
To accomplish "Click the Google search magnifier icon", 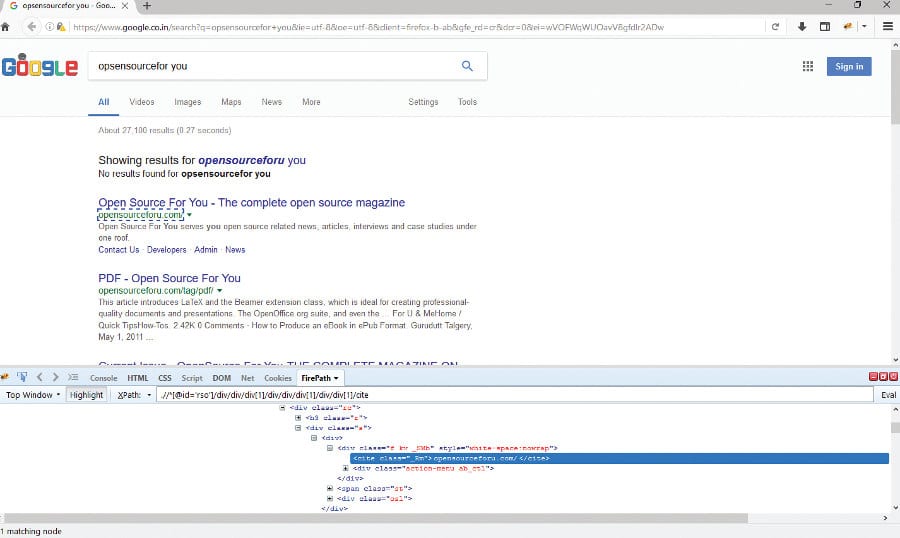I will [467, 66].
